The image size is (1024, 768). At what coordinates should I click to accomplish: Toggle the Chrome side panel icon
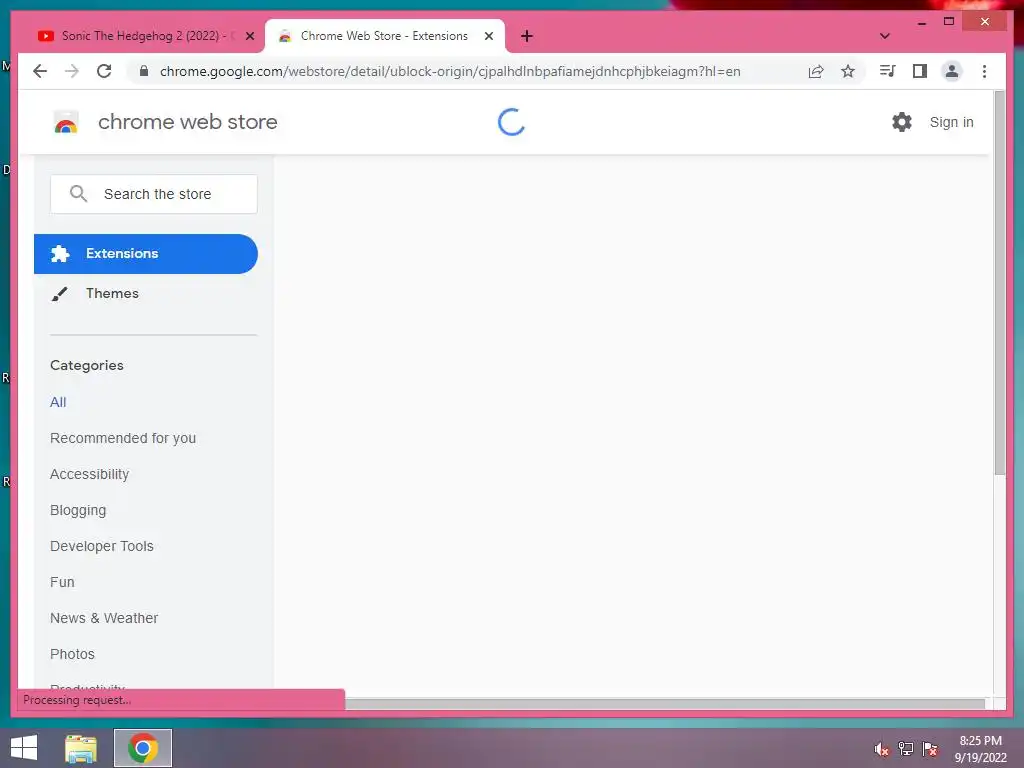(920, 71)
